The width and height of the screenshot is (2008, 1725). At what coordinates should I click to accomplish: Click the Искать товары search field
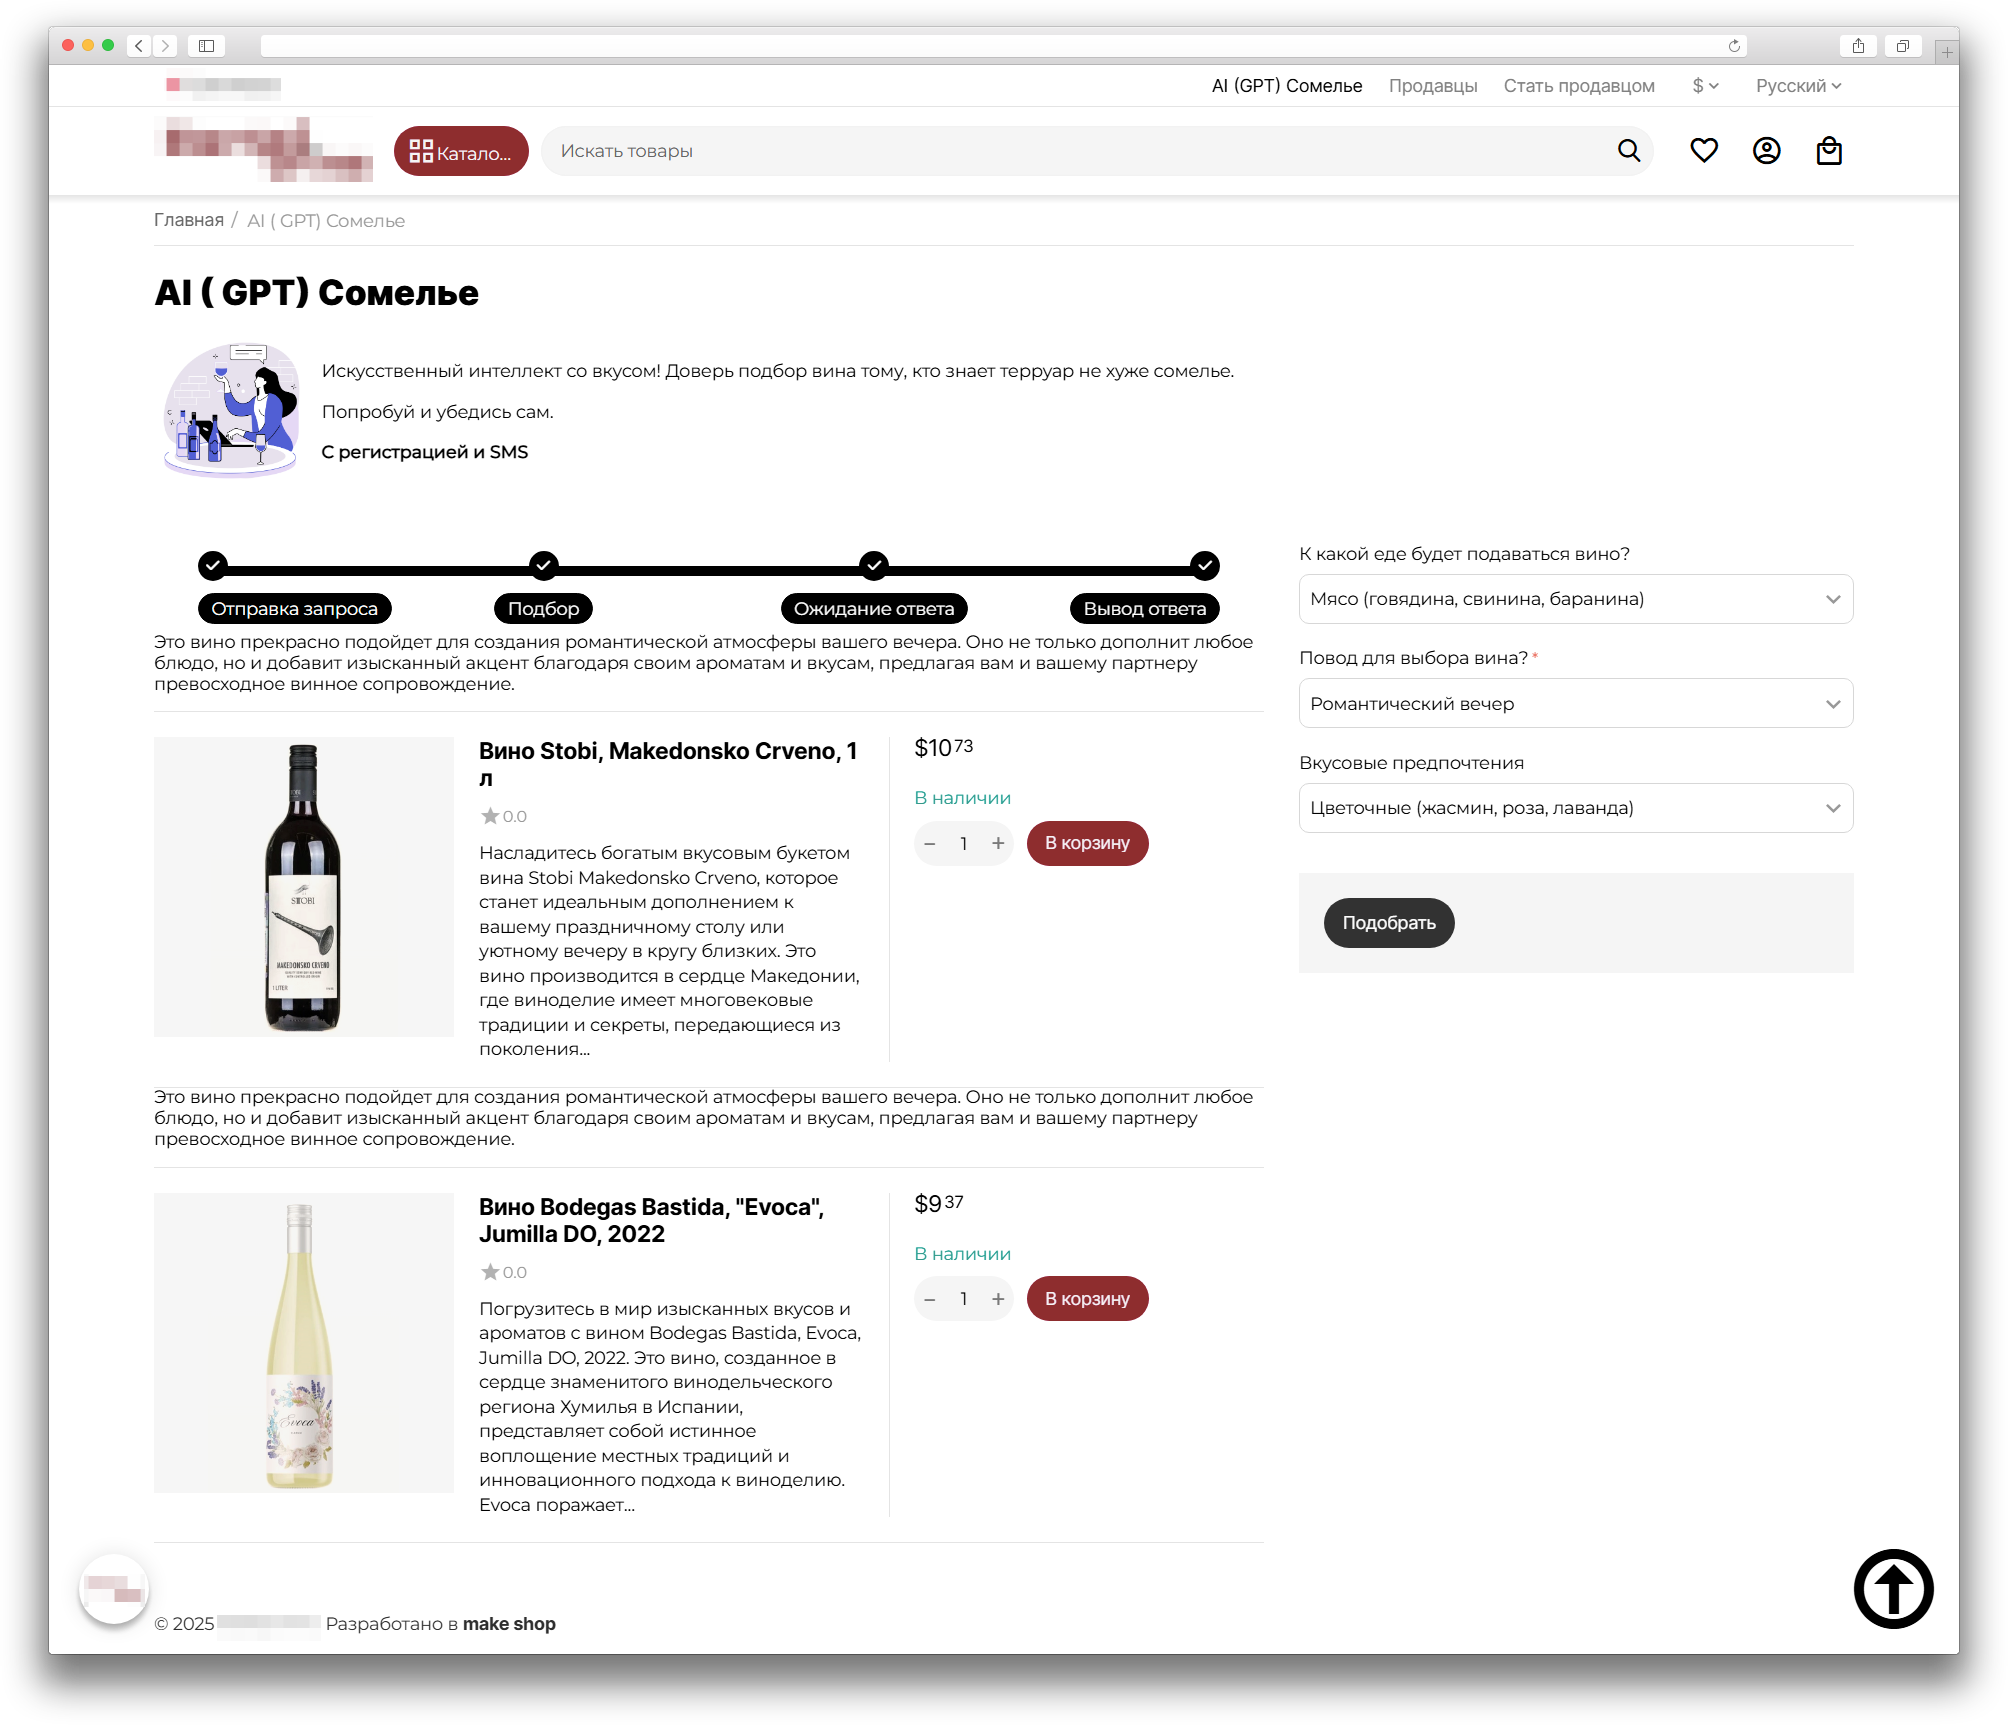click(x=1080, y=151)
